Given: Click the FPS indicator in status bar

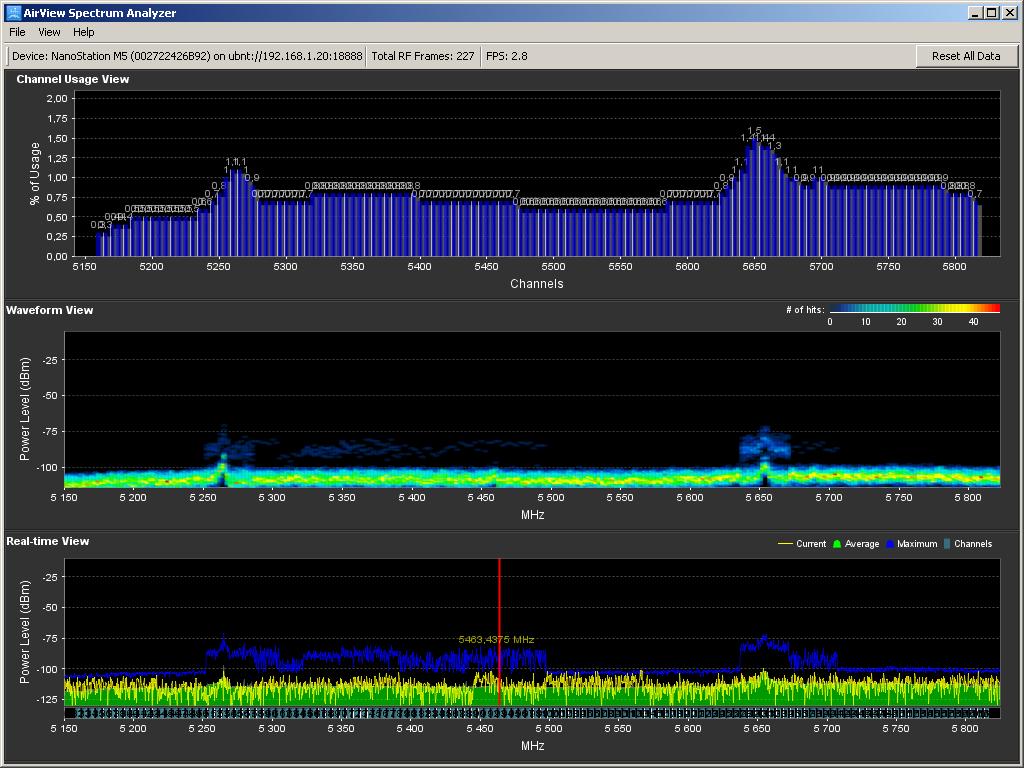Looking at the screenshot, I should coord(507,56).
